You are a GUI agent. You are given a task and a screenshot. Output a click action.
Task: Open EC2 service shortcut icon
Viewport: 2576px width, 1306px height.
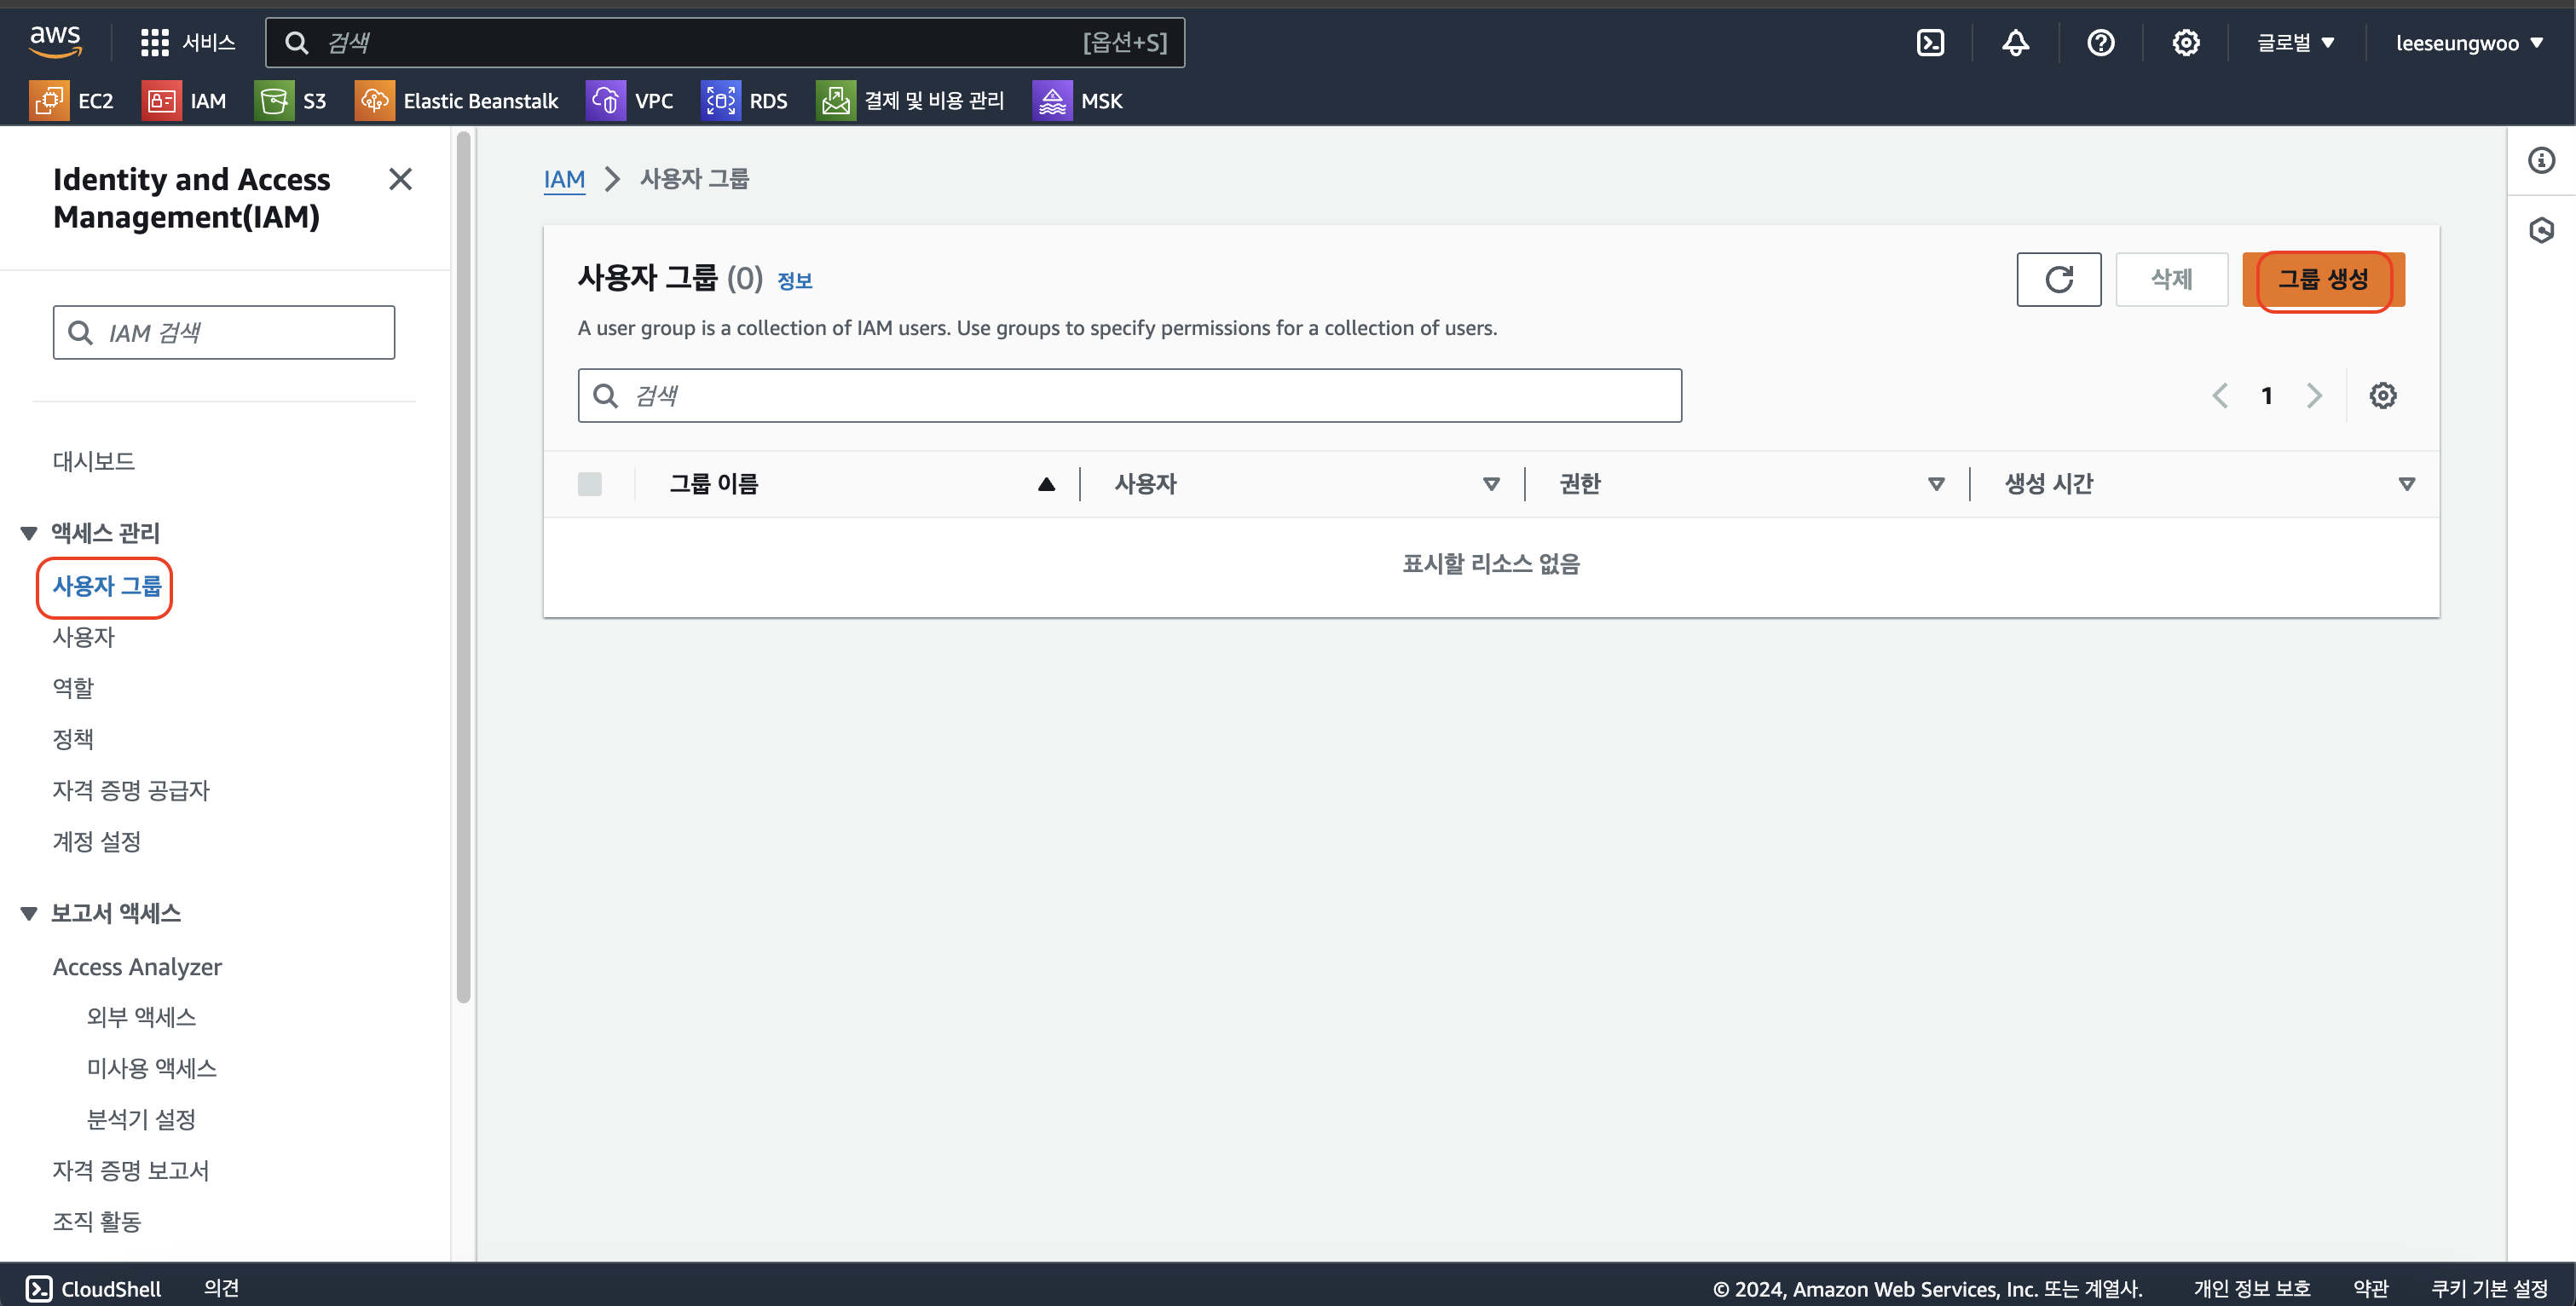coord(49,101)
